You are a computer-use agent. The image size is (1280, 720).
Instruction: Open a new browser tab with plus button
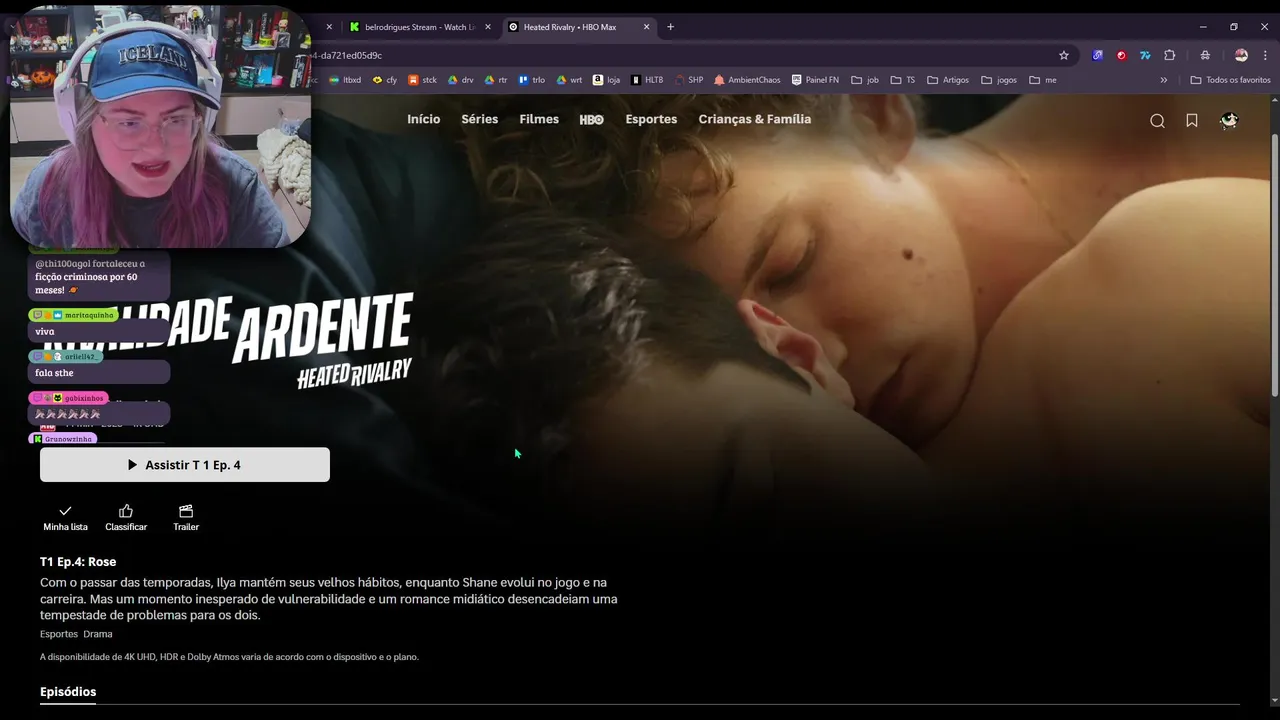(x=670, y=27)
